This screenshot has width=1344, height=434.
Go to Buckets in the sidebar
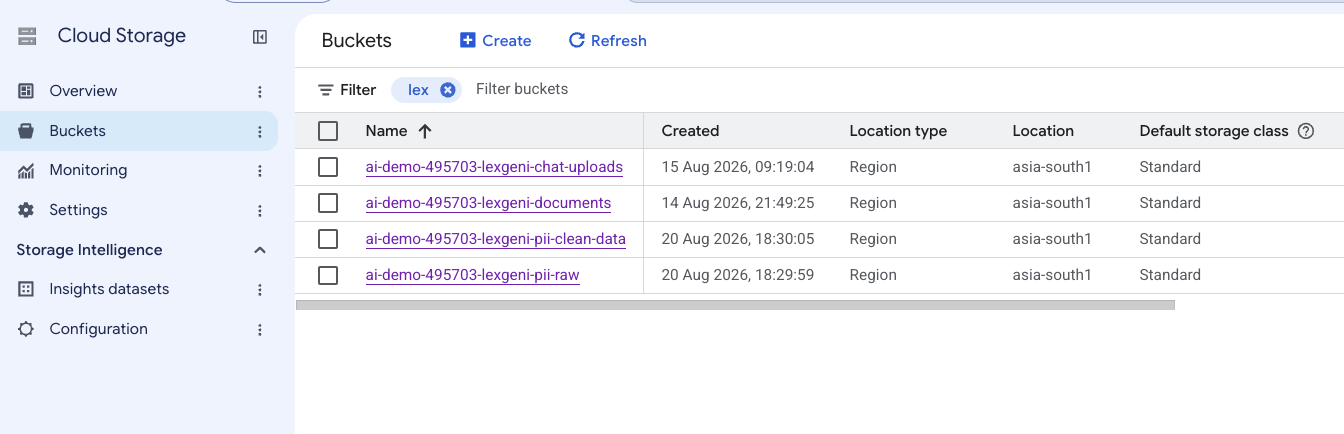[x=77, y=131]
